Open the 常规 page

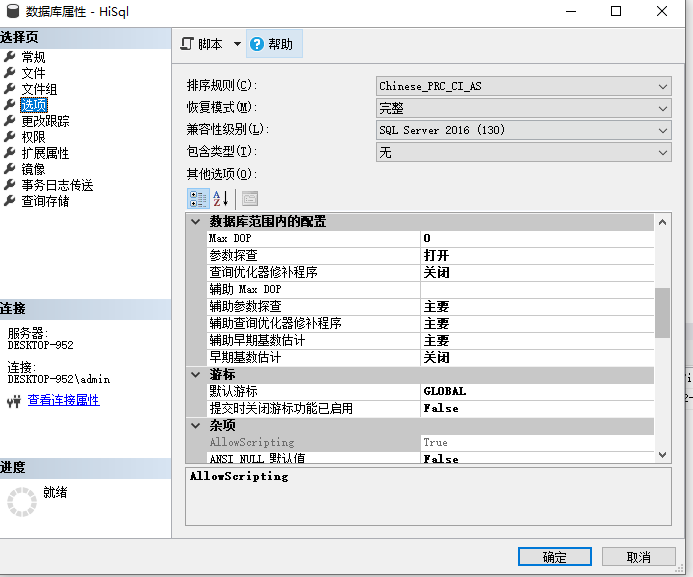pyautogui.click(x=33, y=57)
